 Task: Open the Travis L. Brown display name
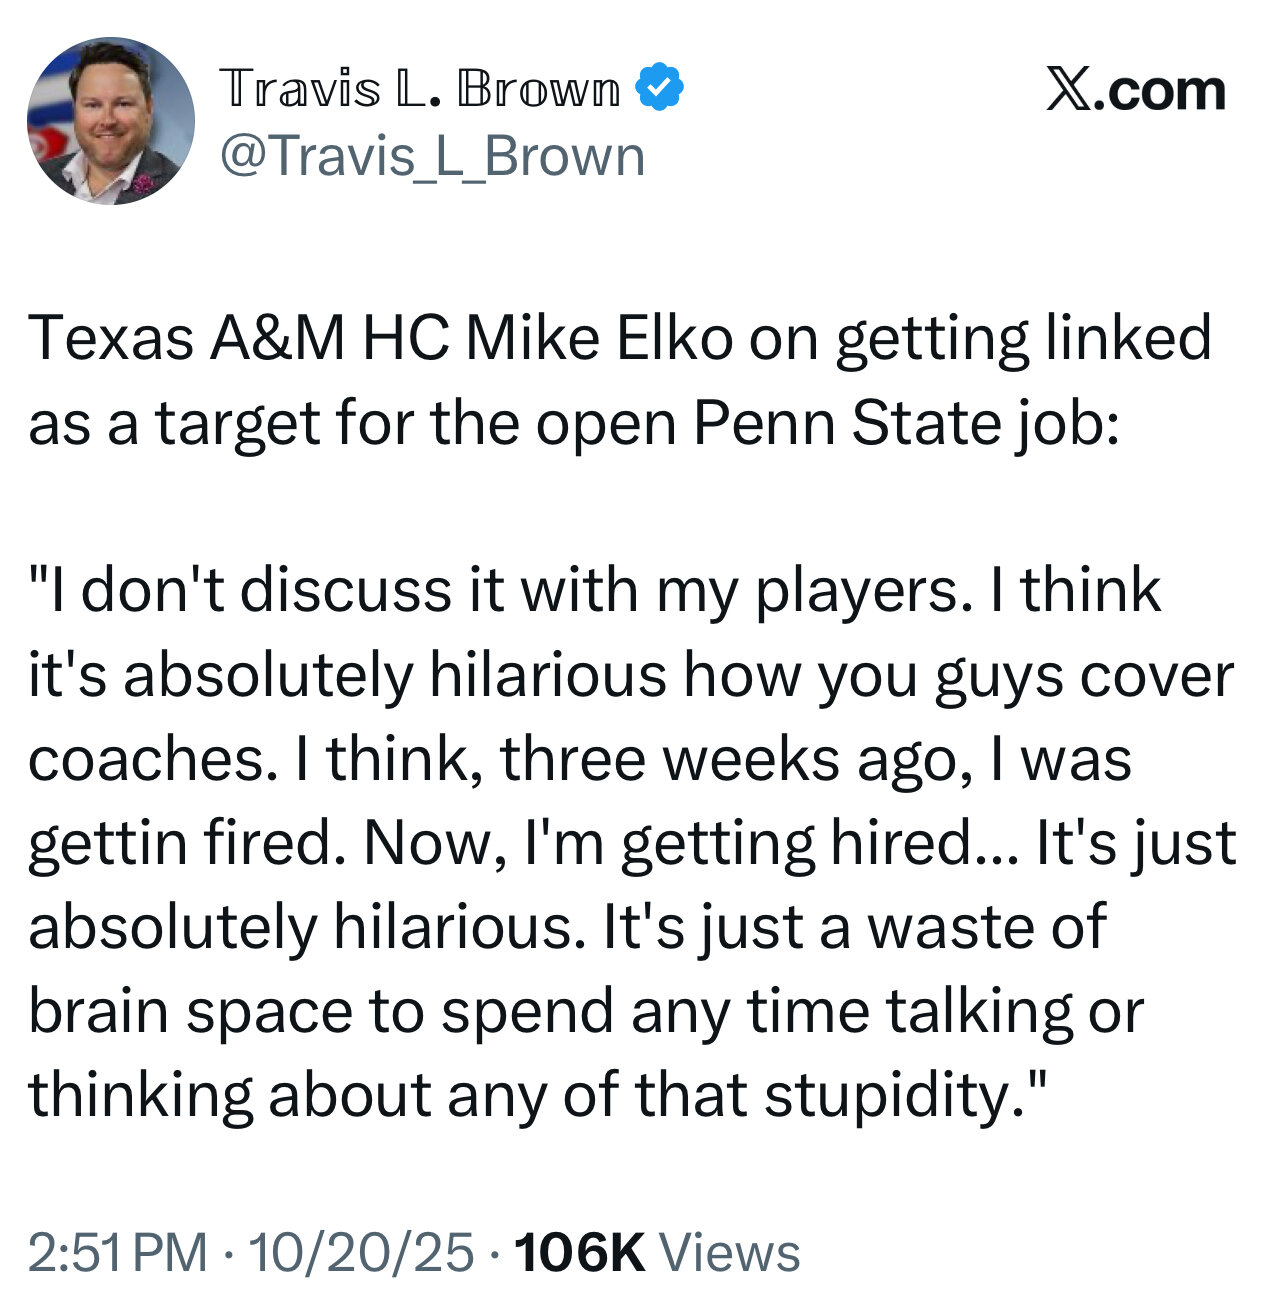419,88
